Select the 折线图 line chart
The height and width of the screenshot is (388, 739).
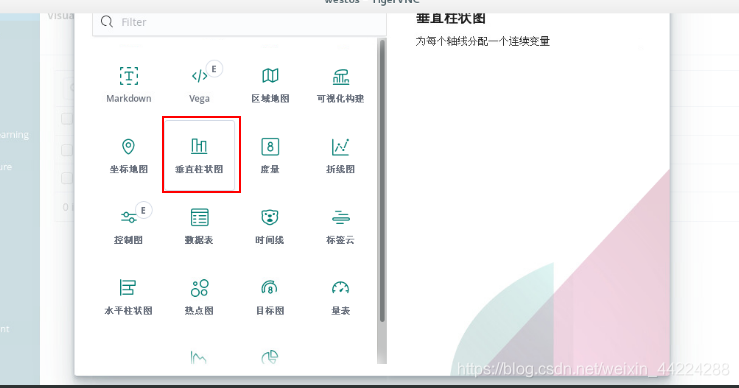340,156
